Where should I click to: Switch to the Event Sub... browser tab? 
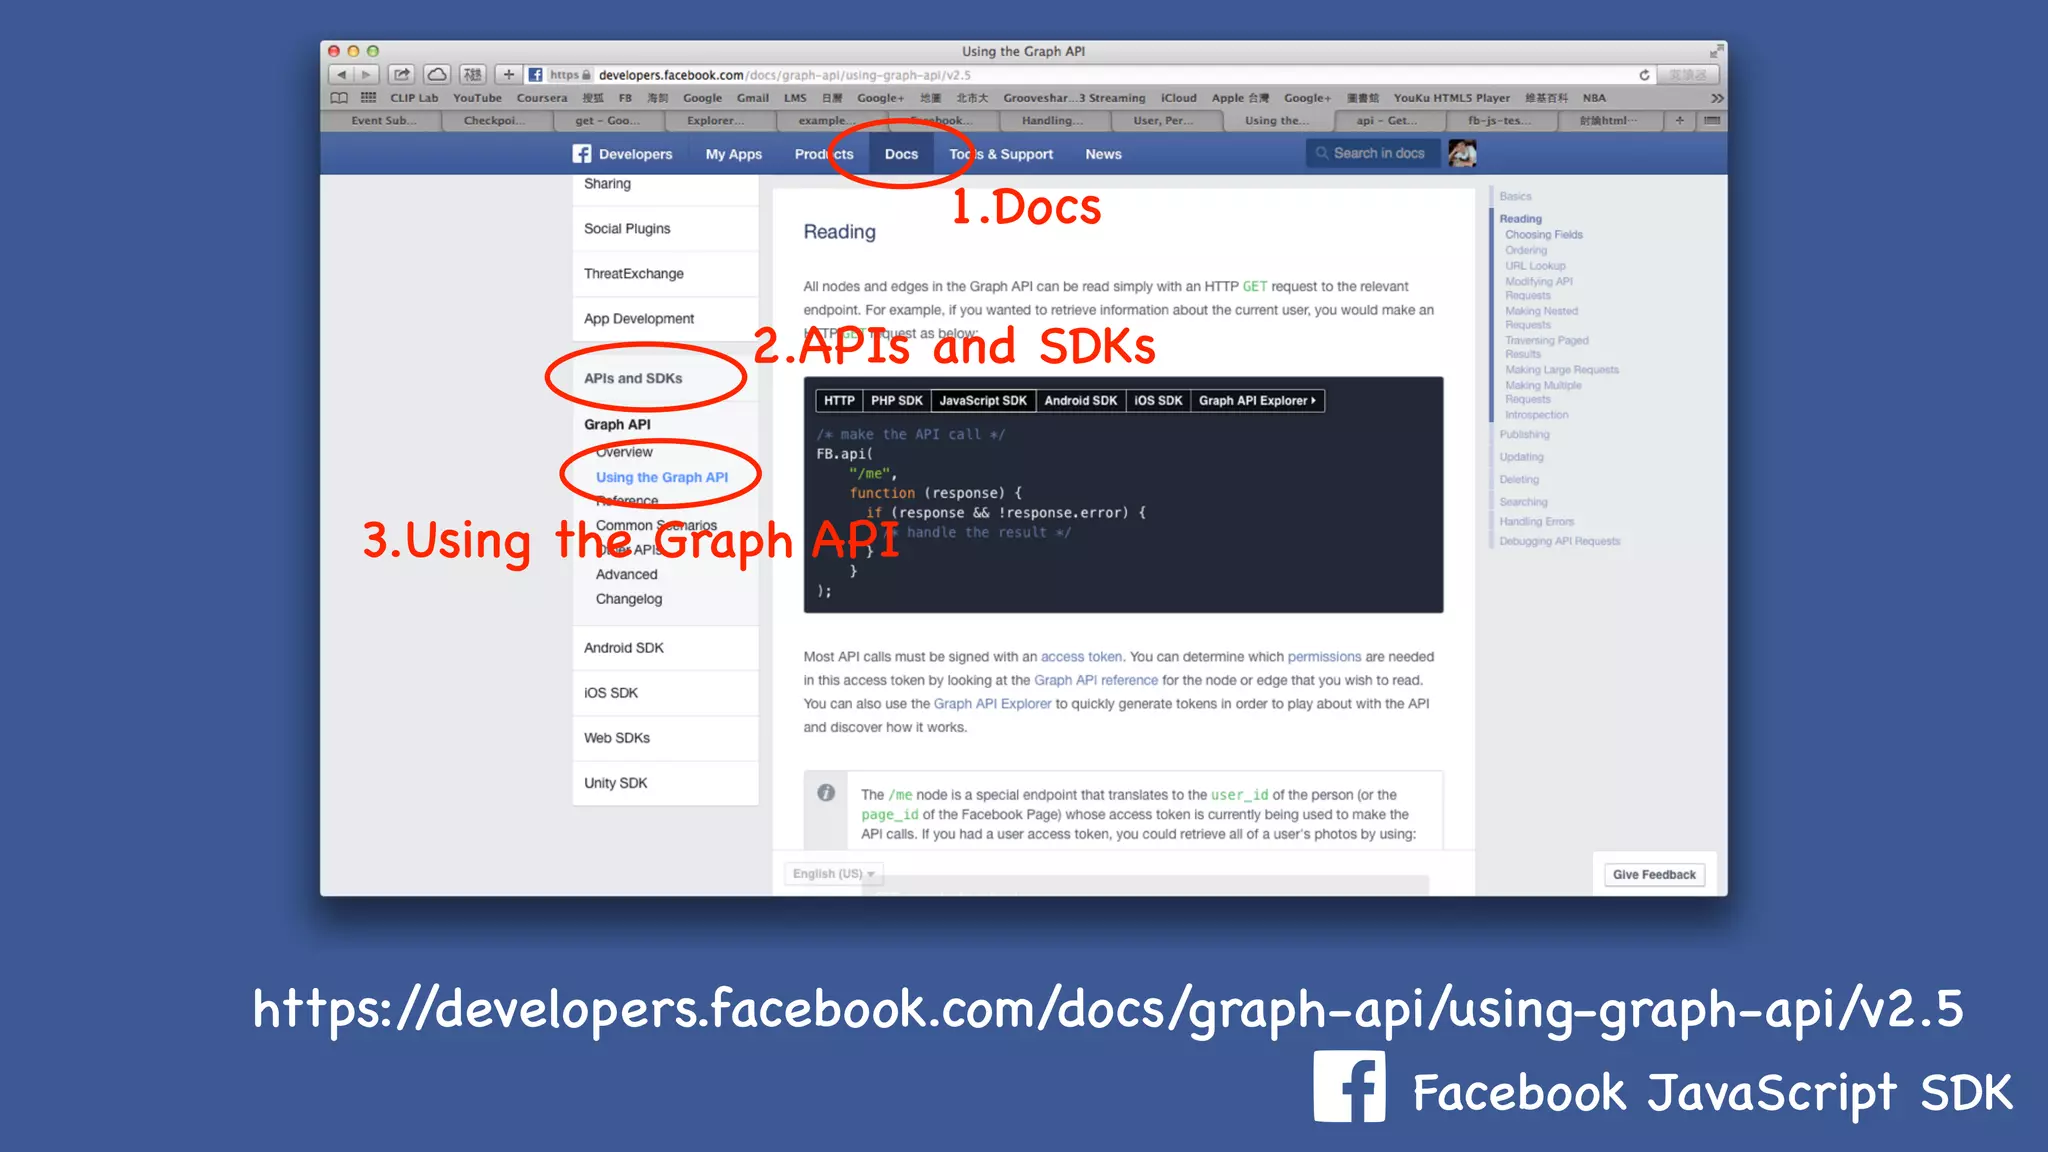(x=382, y=121)
